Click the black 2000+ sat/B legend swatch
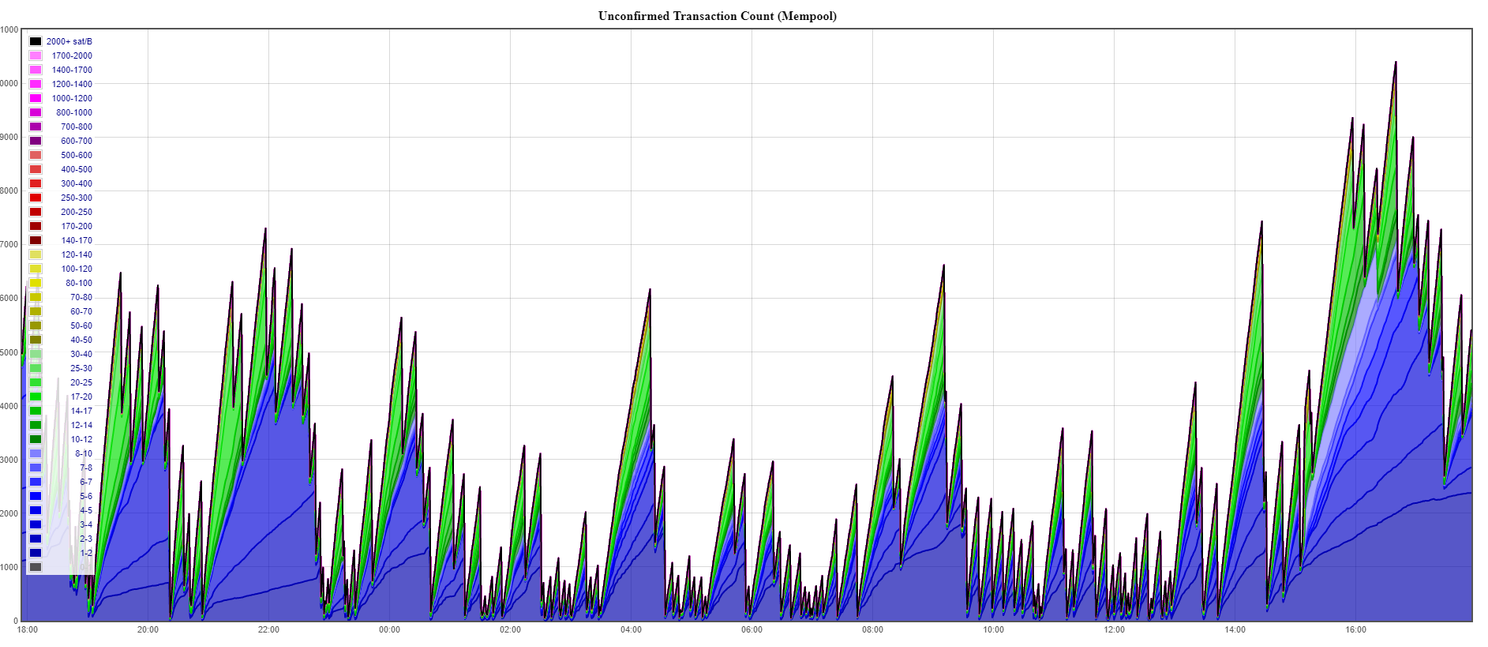Image resolution: width=1488 pixels, height=647 pixels. (x=35, y=42)
